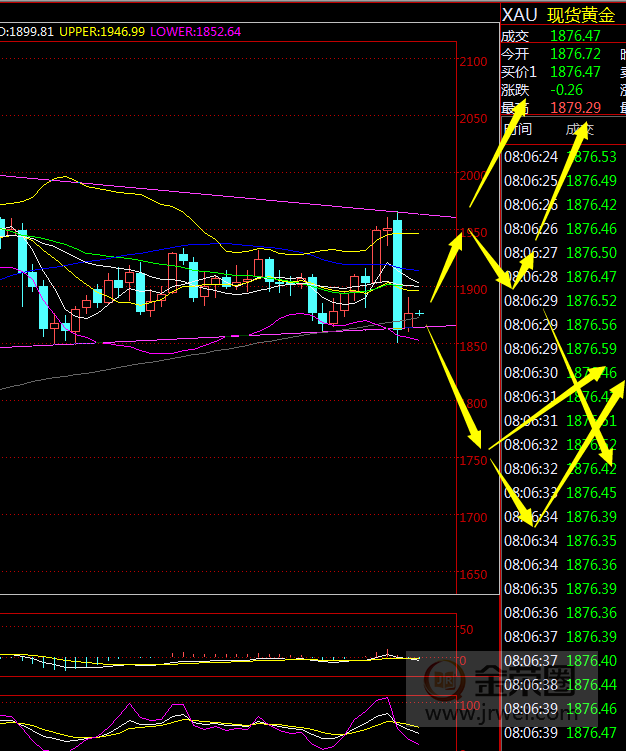Image resolution: width=626 pixels, height=751 pixels.
Task: Select the 今开 value 1876.72
Action: 575,54
